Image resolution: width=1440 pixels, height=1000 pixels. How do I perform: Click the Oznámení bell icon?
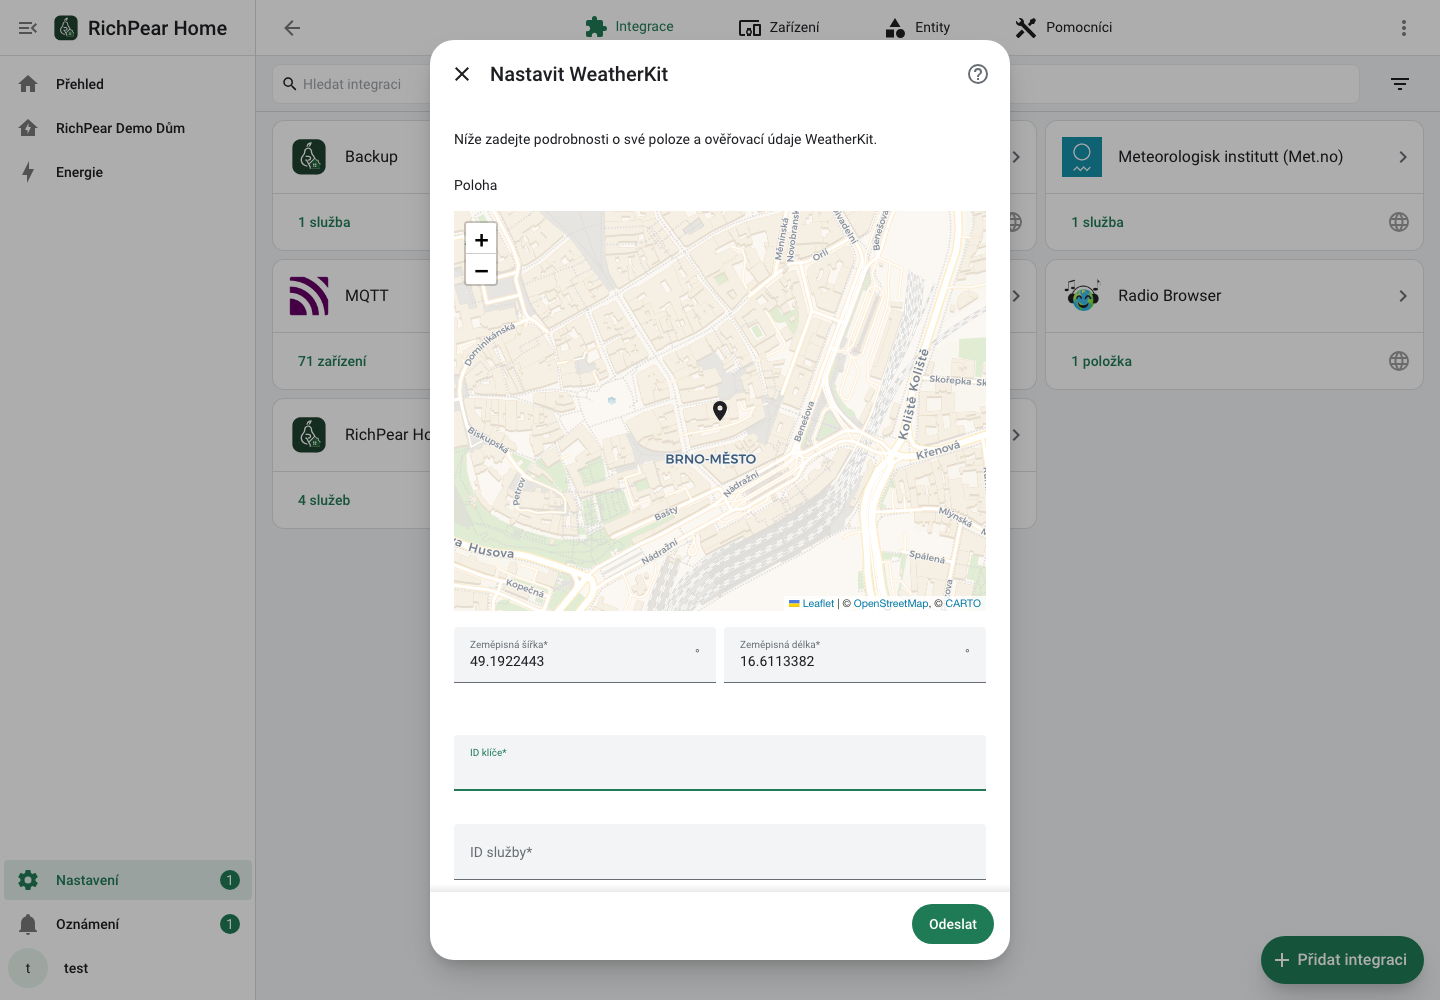coord(28,924)
